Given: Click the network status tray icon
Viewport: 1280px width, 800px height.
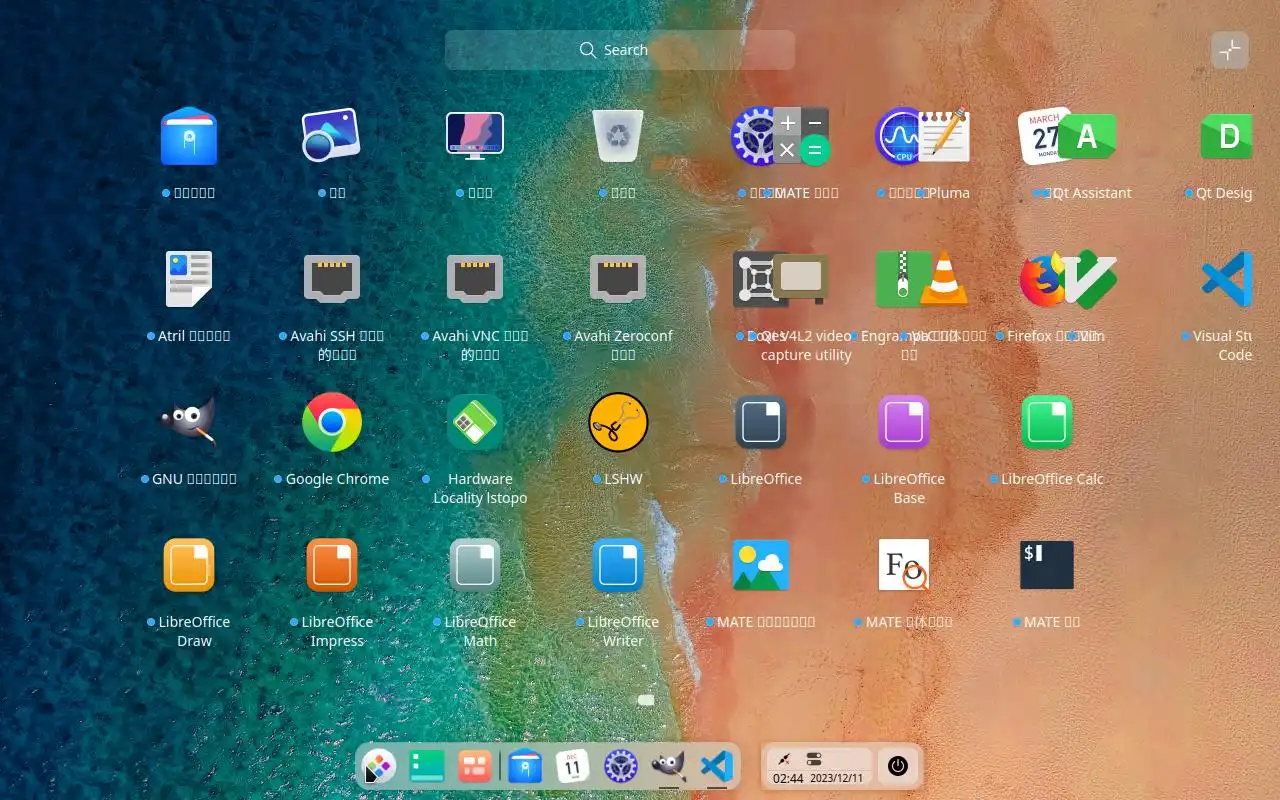Looking at the screenshot, I should pos(784,759).
